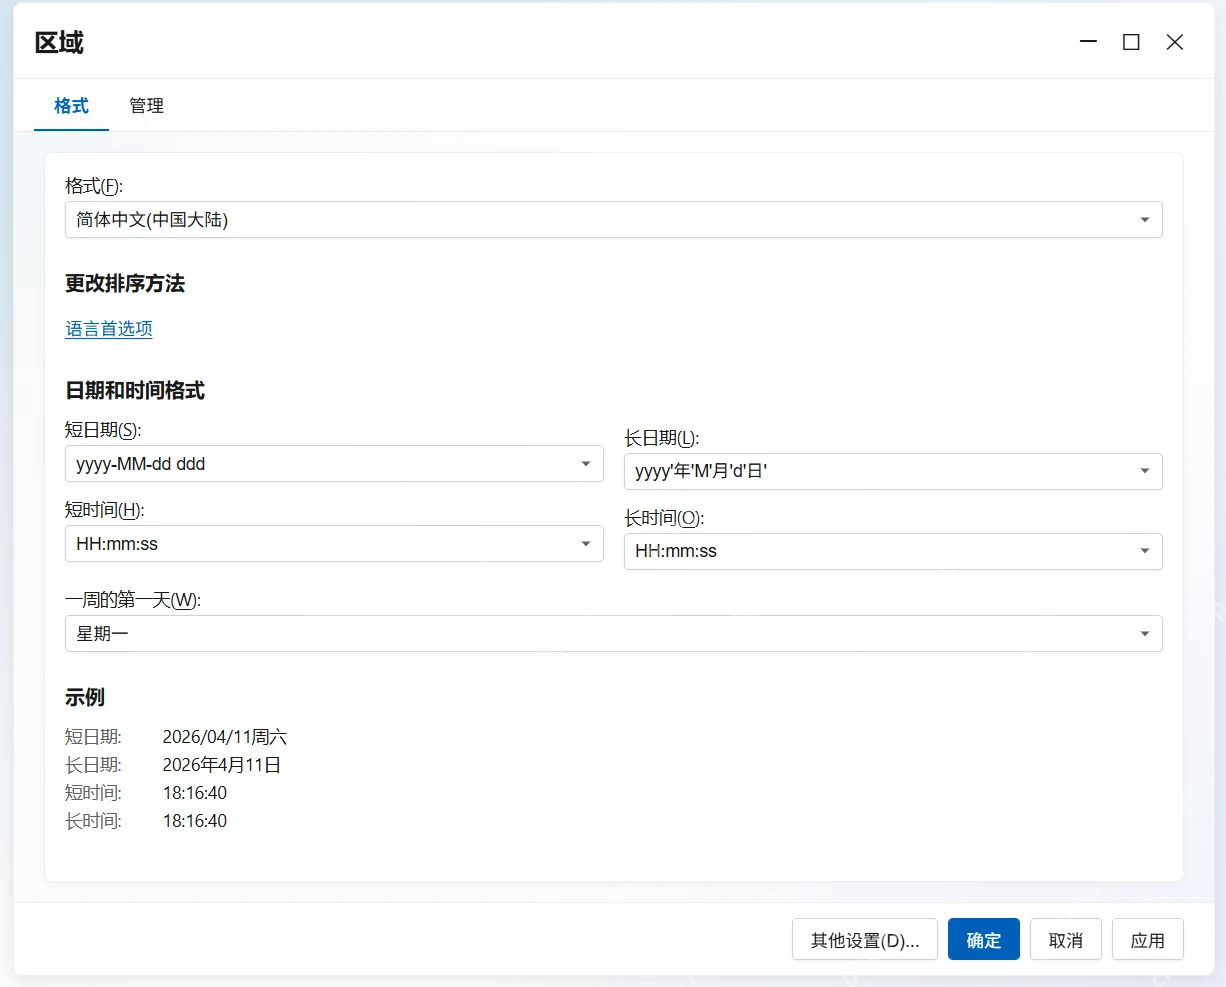This screenshot has height=987, width=1226.
Task: Open the 短日期 format combo box
Action: click(334, 464)
